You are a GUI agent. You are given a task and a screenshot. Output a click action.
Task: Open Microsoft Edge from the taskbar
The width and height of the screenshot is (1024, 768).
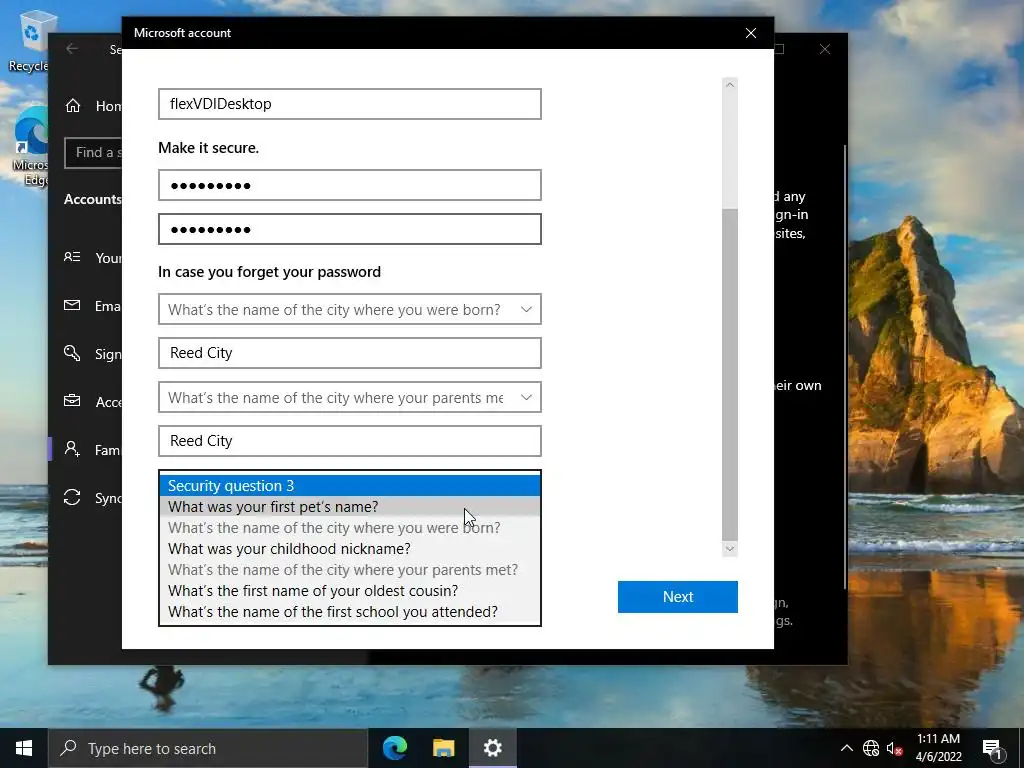tap(395, 748)
